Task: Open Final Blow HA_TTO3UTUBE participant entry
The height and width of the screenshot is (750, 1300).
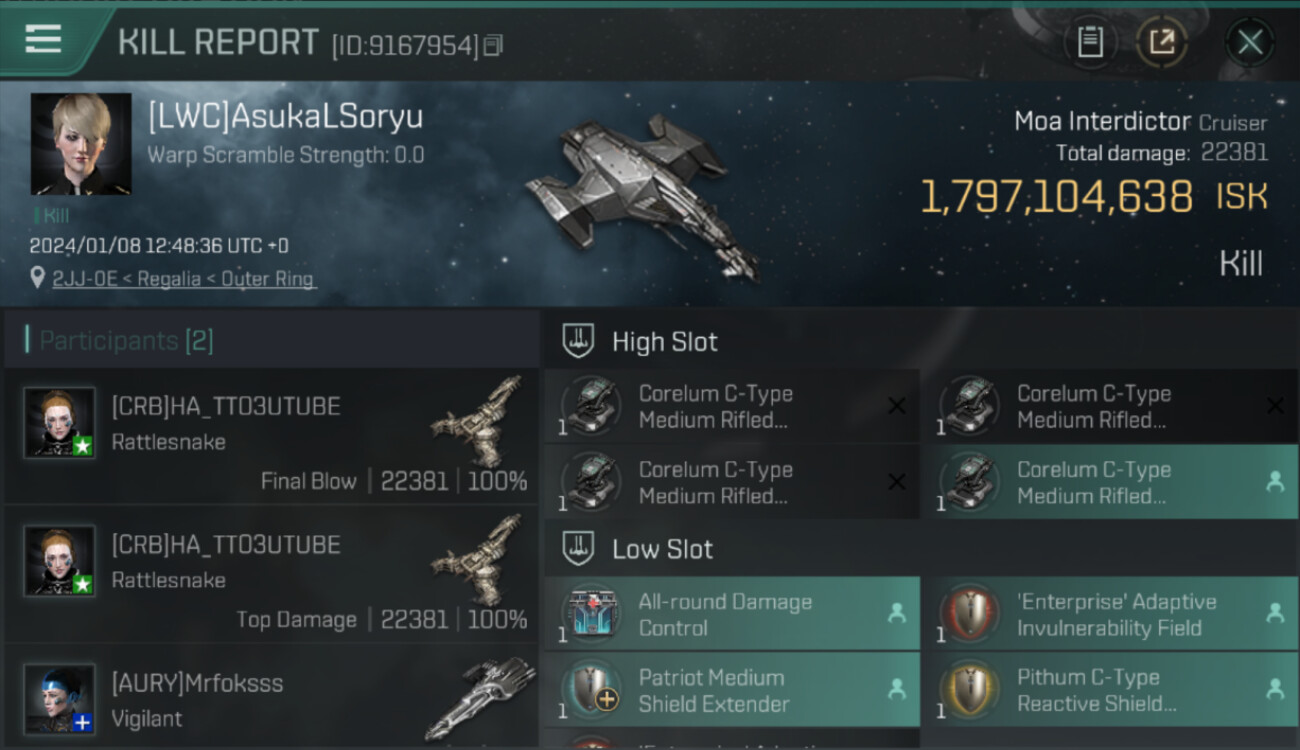Action: [x=271, y=435]
